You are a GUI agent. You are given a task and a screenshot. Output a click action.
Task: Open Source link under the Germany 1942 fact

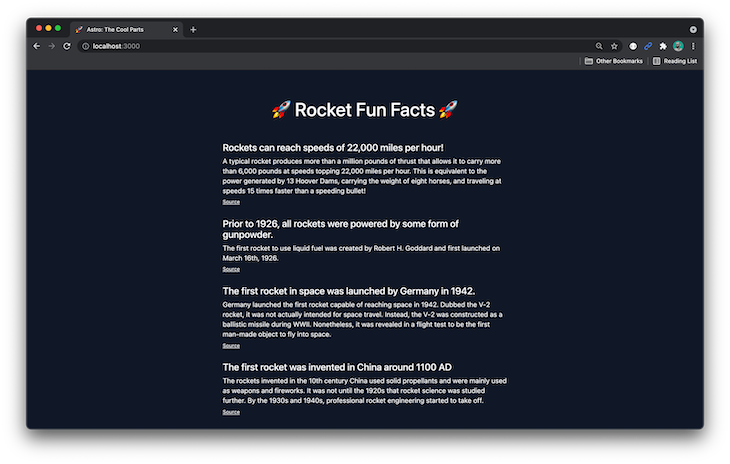tap(231, 346)
